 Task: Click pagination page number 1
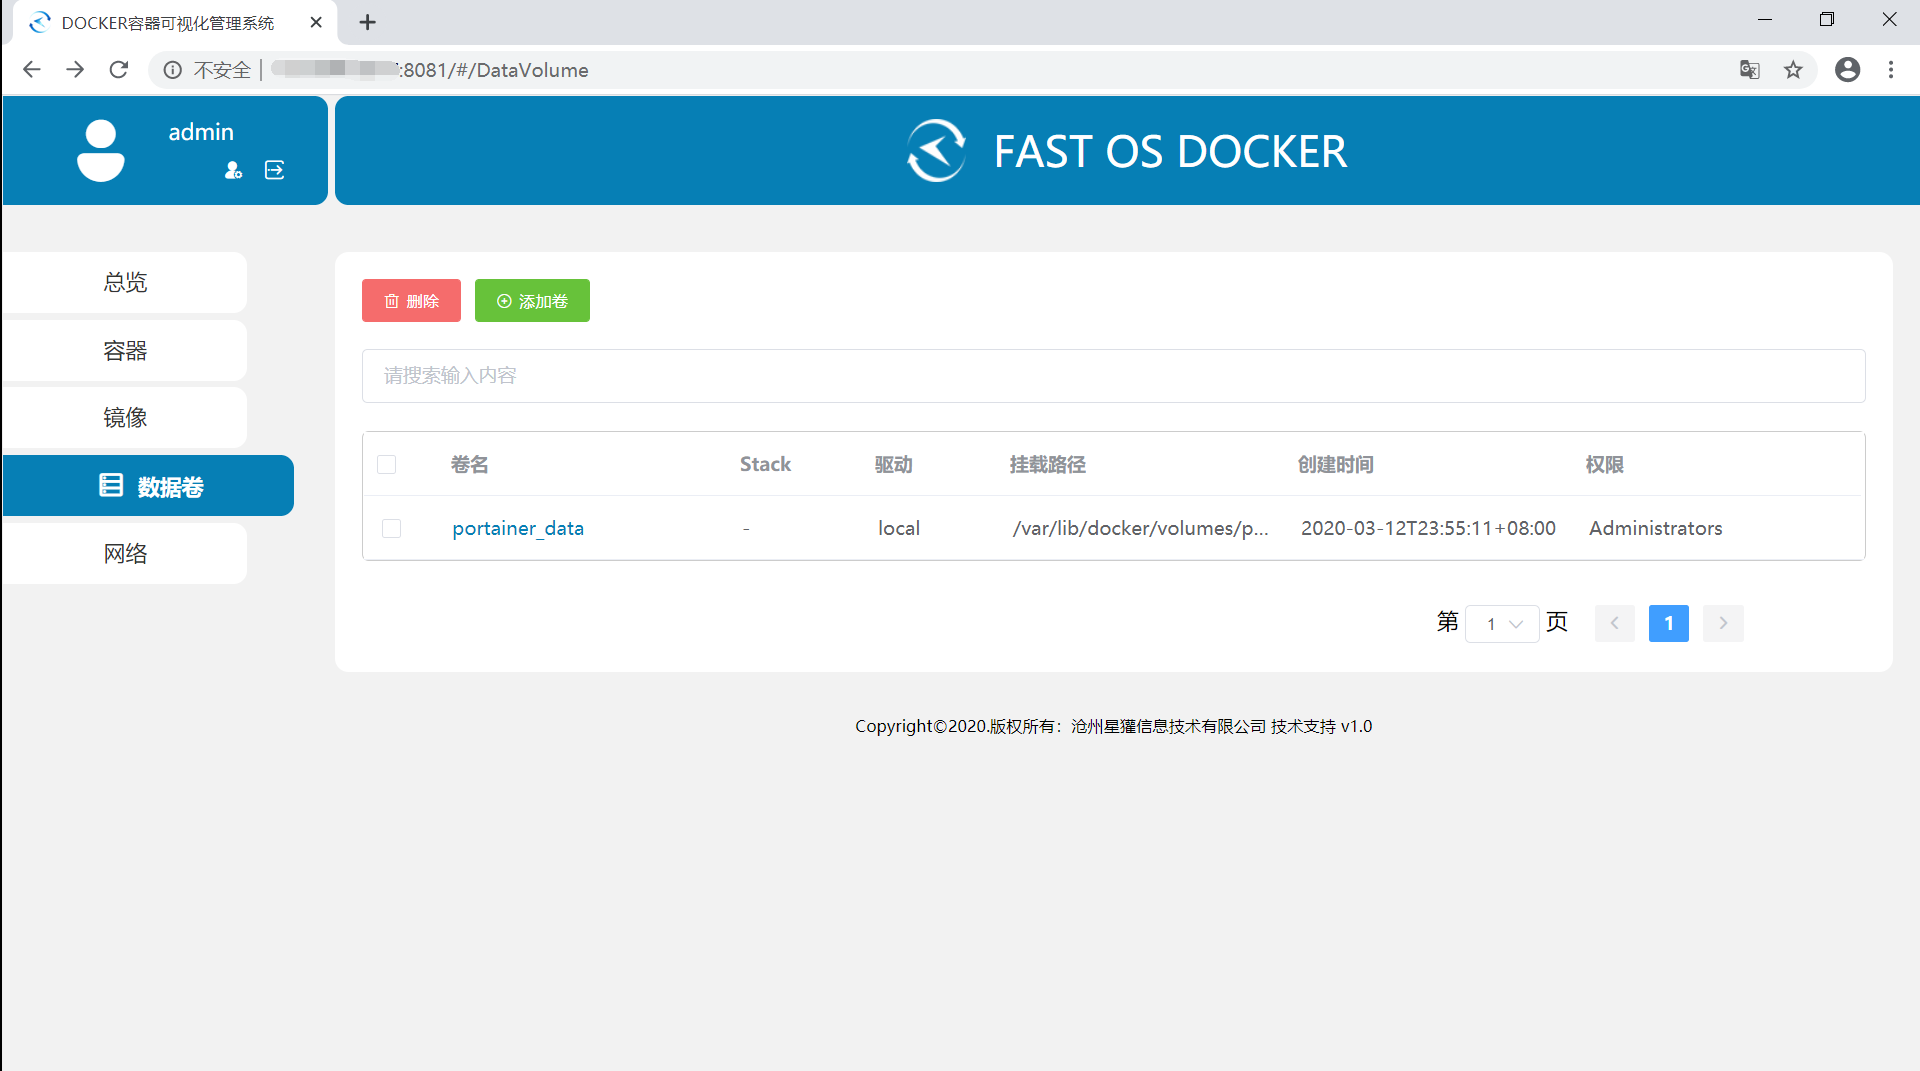pyautogui.click(x=1668, y=623)
